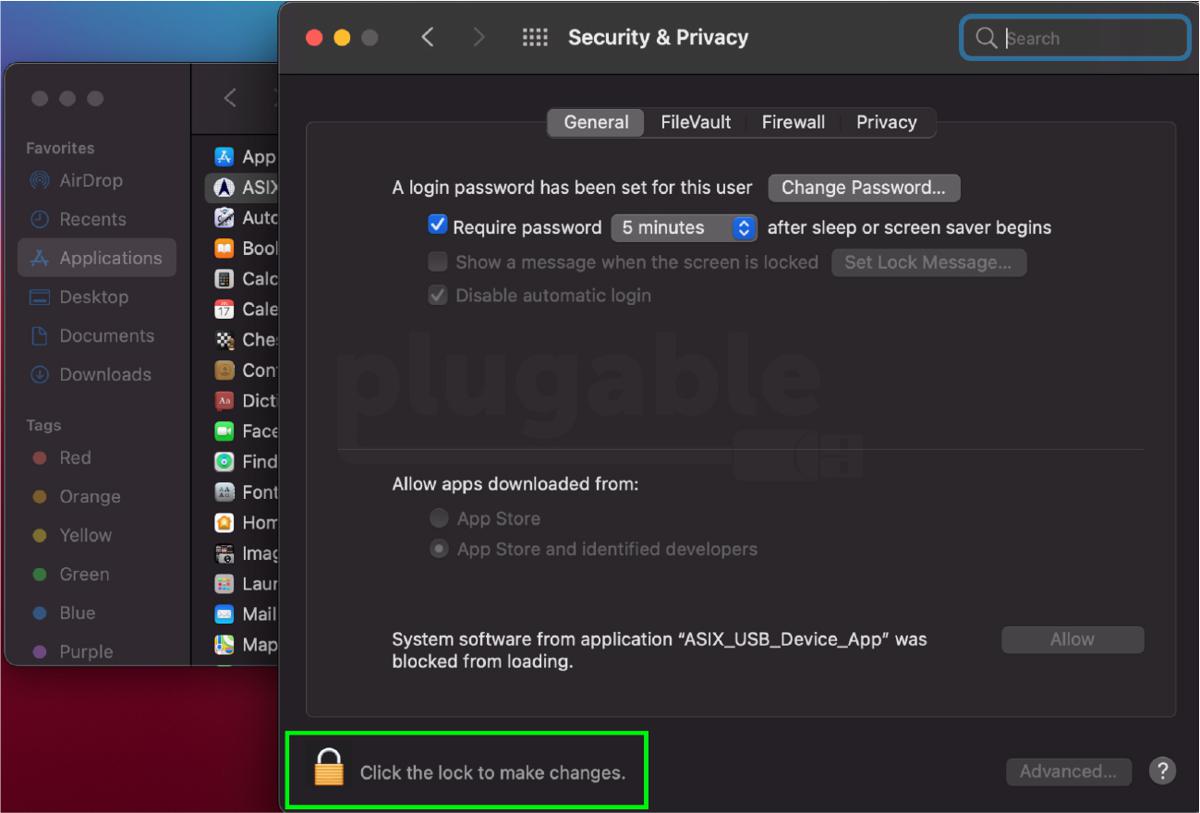1200x813 pixels.
Task: Open Downloads folder in Finder sidebar
Action: pyautogui.click(x=105, y=375)
